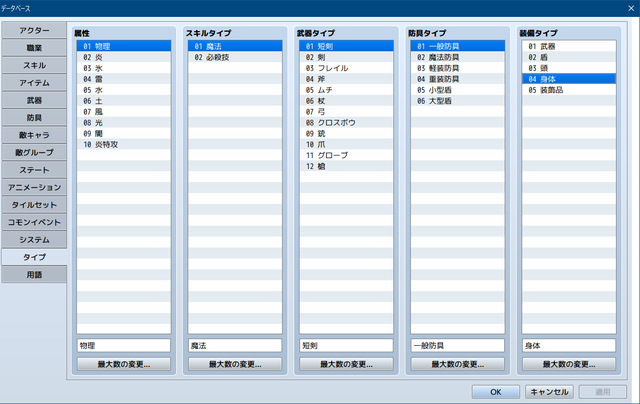Edit the skill type name field 魔法
The width and height of the screenshot is (640, 404).
tap(235, 346)
